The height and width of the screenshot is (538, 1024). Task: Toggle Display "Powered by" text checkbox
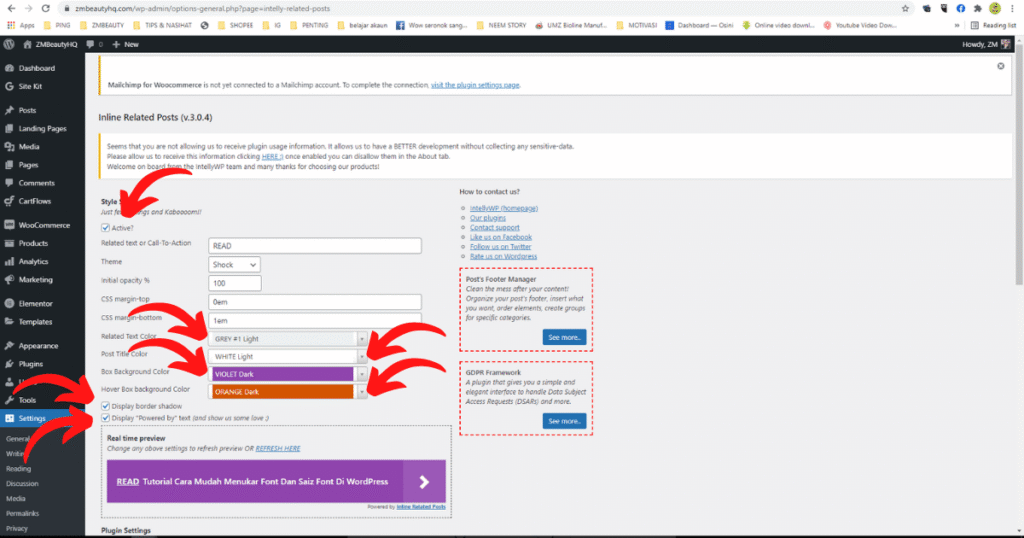pyautogui.click(x=105, y=418)
